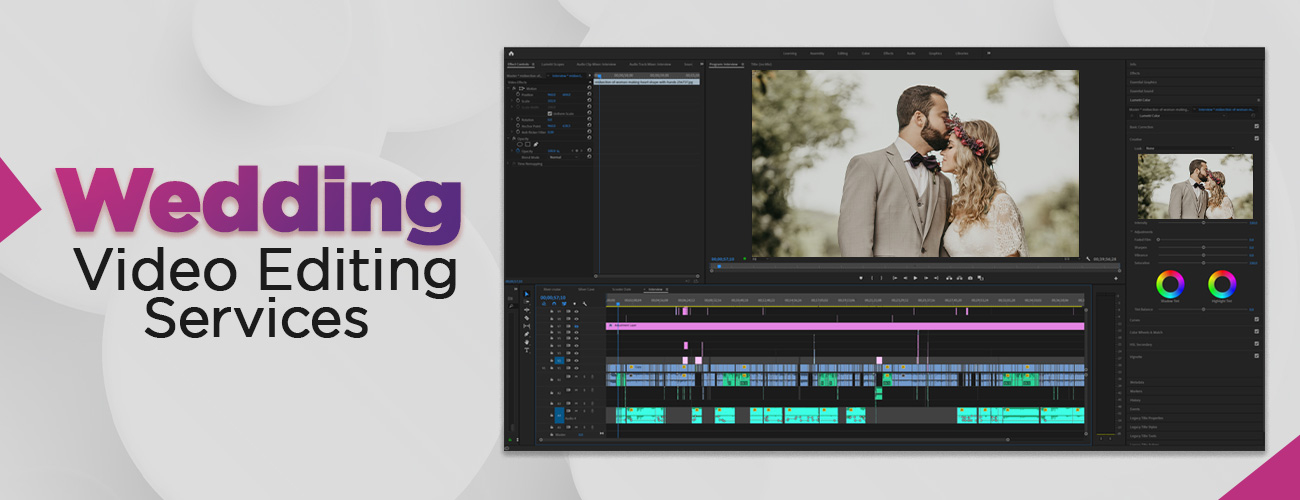The image size is (1300, 500).
Task: Enable the Uniform Scale checkbox
Action: [550, 114]
